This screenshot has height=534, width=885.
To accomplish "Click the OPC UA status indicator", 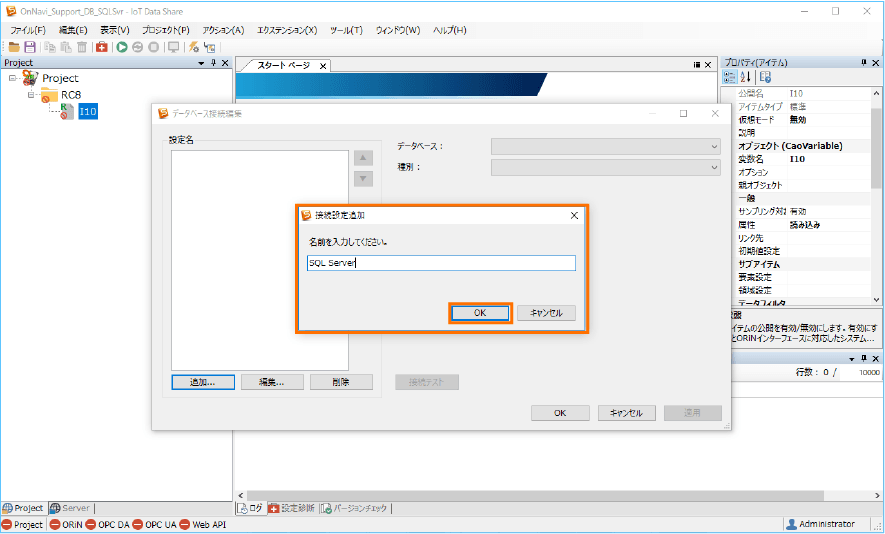I will click(x=154, y=524).
